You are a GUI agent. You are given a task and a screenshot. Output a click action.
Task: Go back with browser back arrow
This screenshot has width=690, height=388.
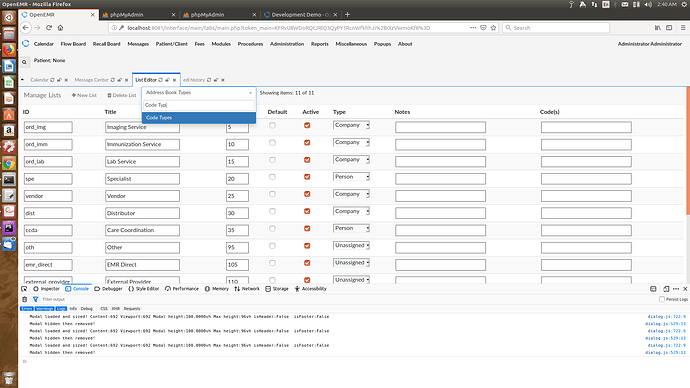(26, 28)
